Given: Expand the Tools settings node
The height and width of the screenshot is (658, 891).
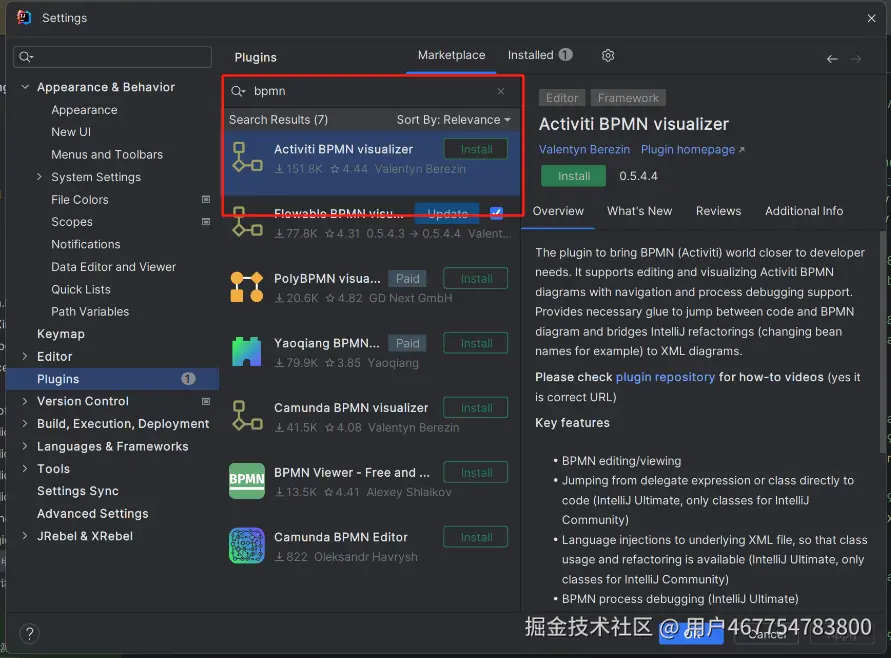Looking at the screenshot, I should pos(25,468).
